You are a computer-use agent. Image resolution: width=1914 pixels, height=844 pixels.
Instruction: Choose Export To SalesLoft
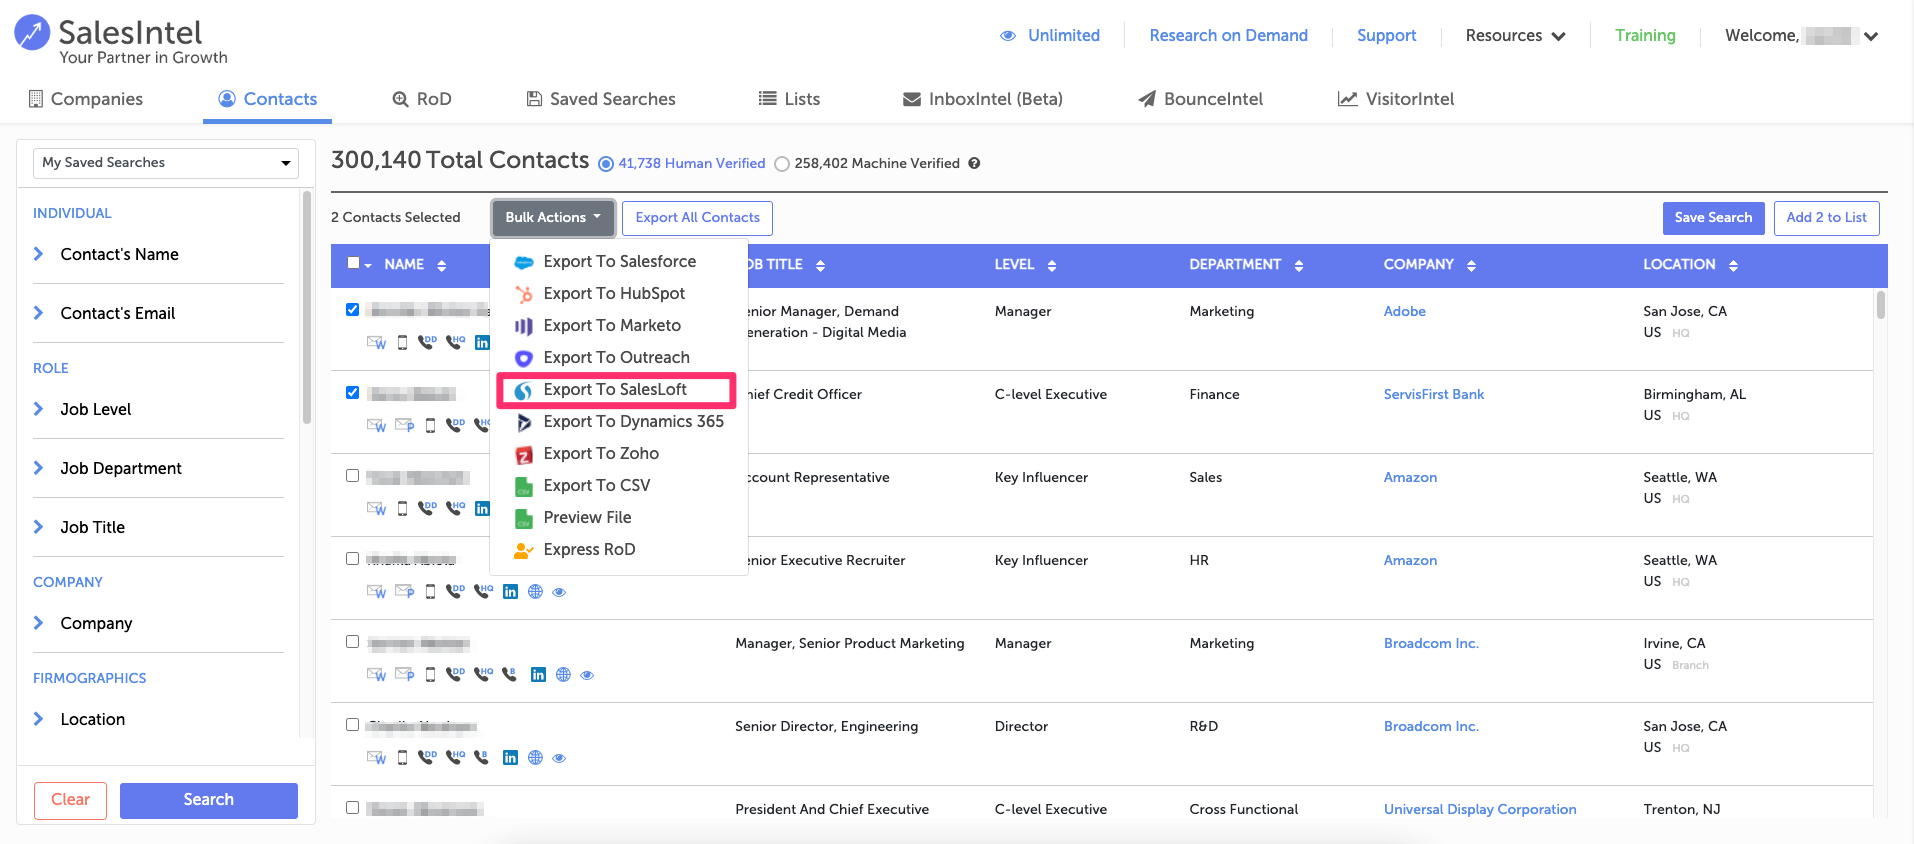click(616, 390)
